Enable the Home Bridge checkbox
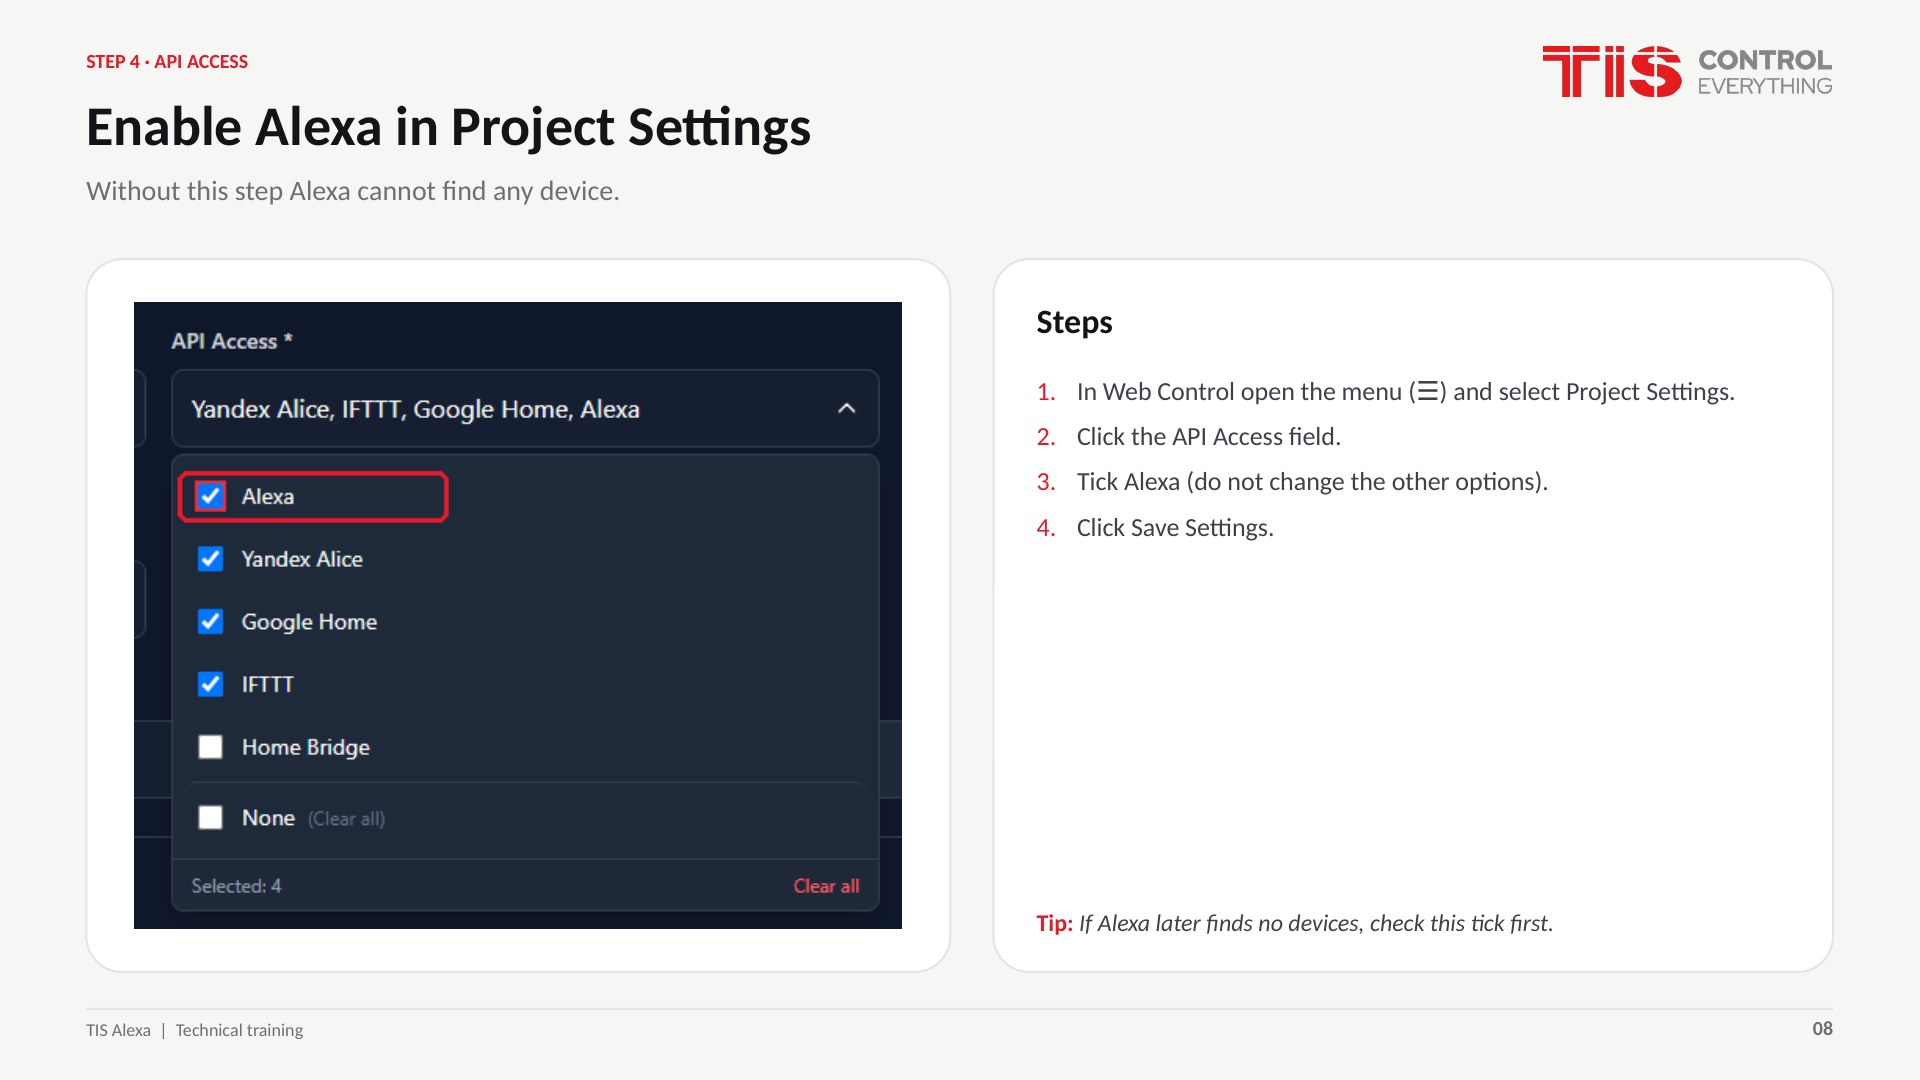The width and height of the screenshot is (1920, 1080). point(210,747)
